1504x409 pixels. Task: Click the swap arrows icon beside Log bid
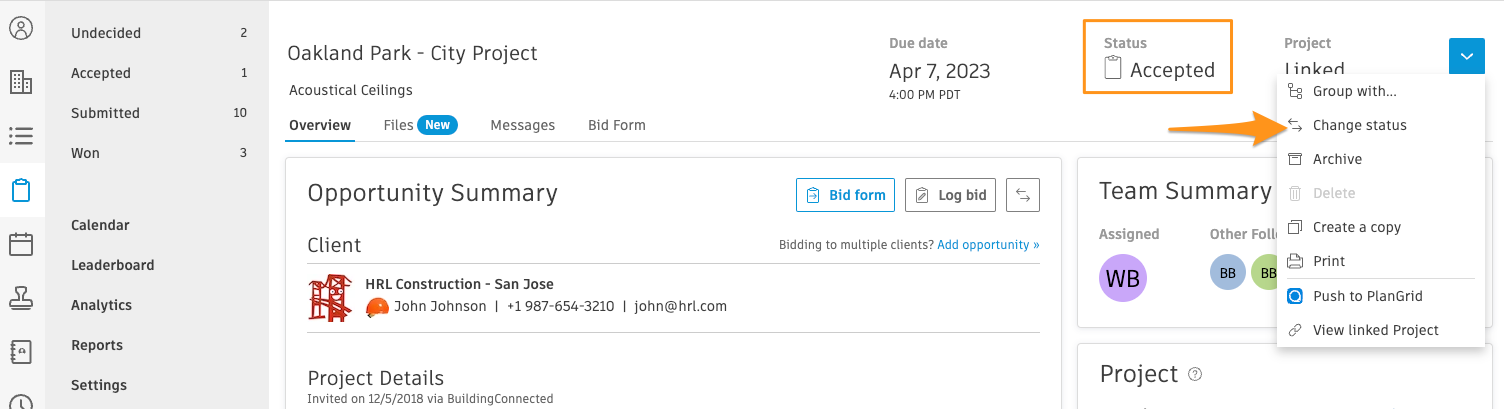(1023, 195)
